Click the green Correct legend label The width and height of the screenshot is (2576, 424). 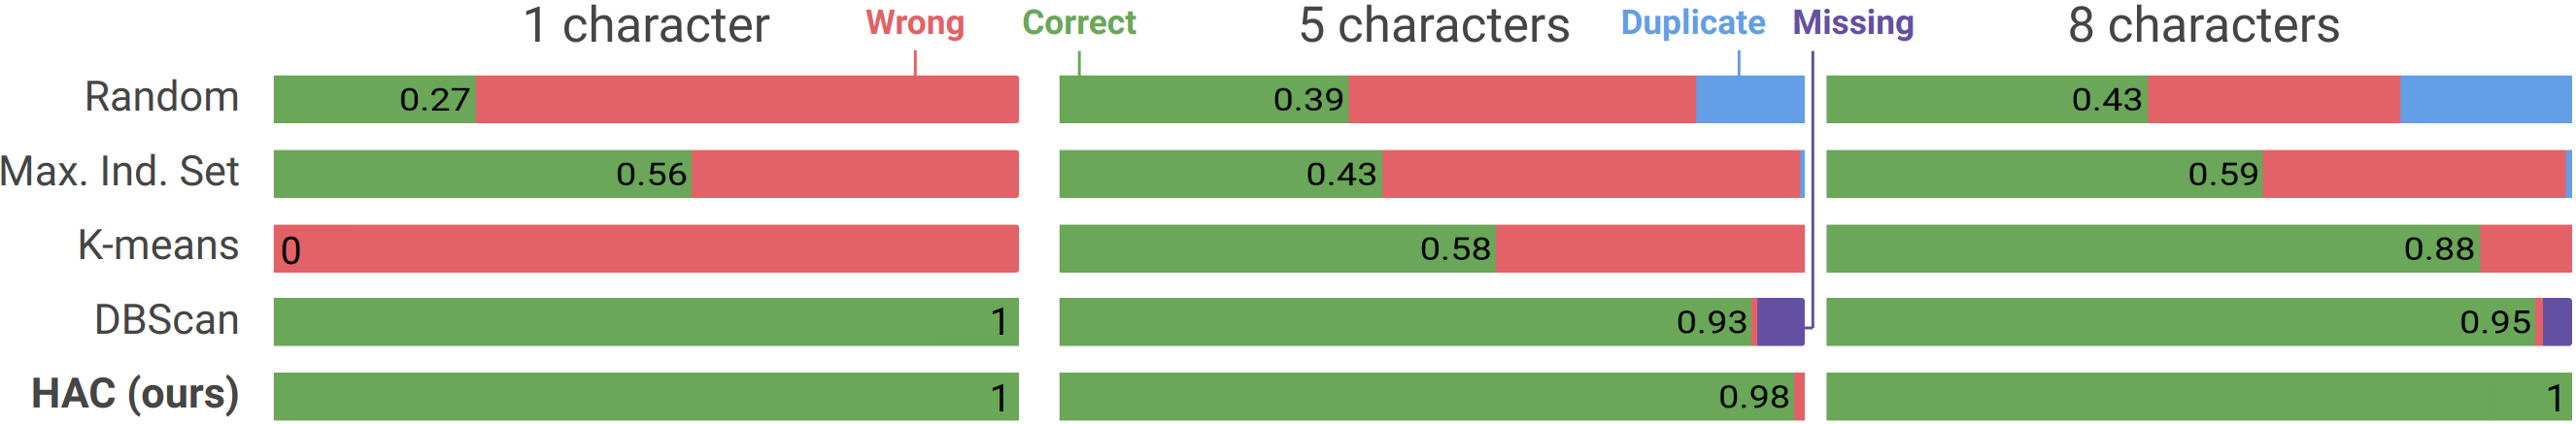(1078, 23)
